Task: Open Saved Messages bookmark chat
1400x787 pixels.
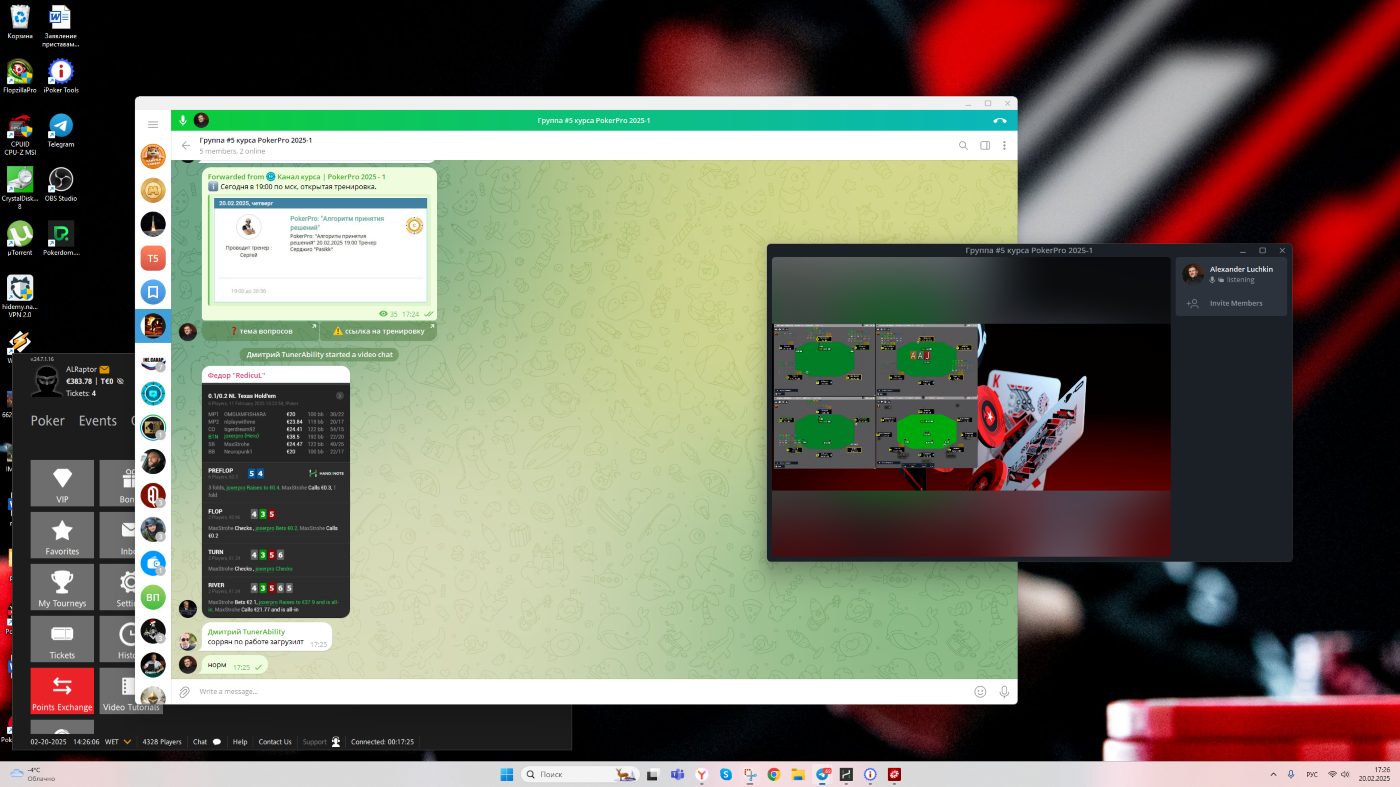Action: [153, 292]
